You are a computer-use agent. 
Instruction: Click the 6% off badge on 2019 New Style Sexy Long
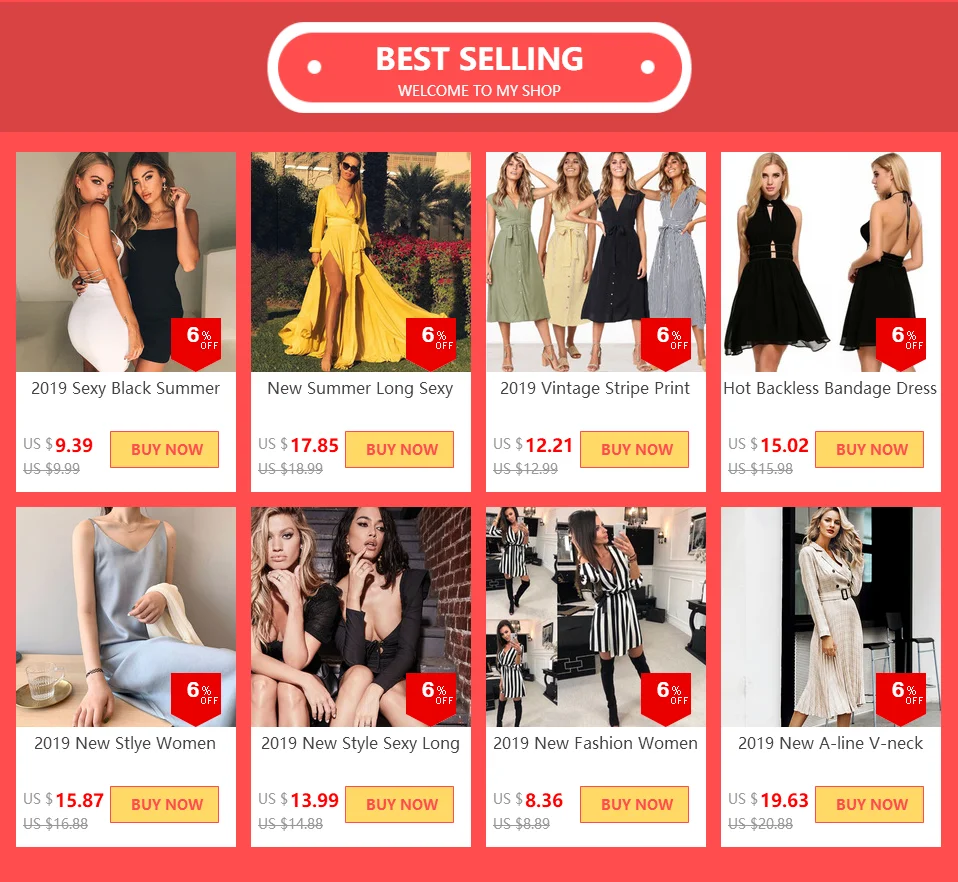click(x=431, y=699)
